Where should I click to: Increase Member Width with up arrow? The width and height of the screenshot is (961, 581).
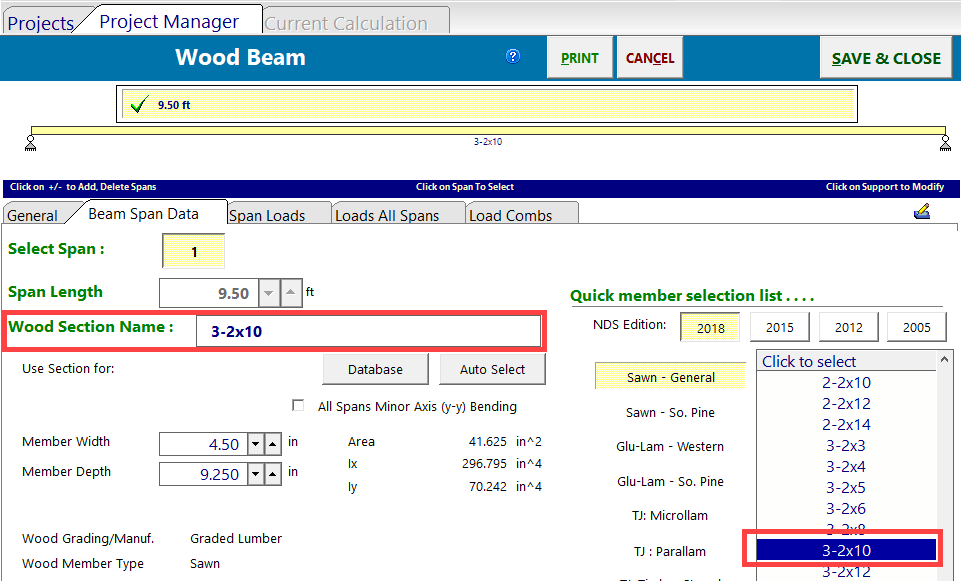[x=273, y=444]
